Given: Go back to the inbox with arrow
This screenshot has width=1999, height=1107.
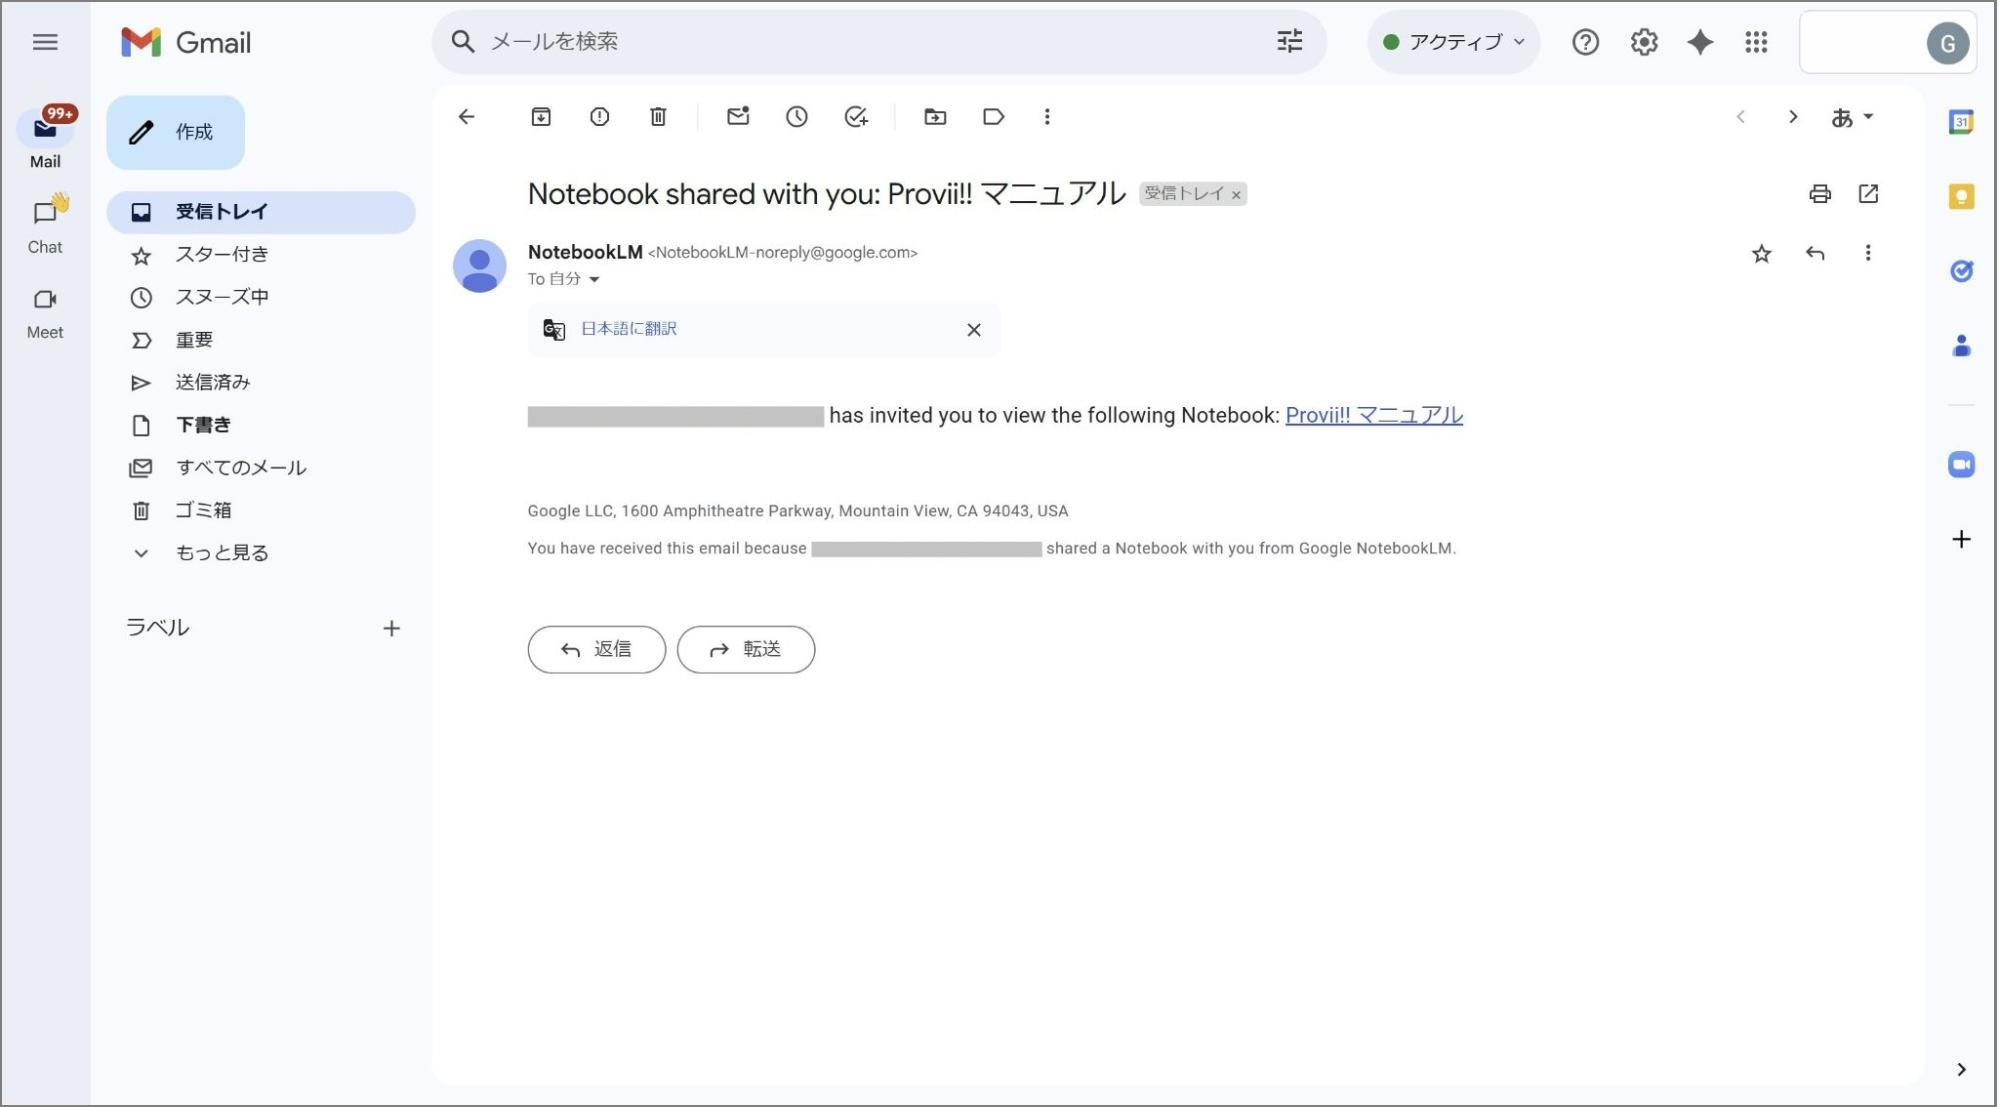Looking at the screenshot, I should (466, 117).
